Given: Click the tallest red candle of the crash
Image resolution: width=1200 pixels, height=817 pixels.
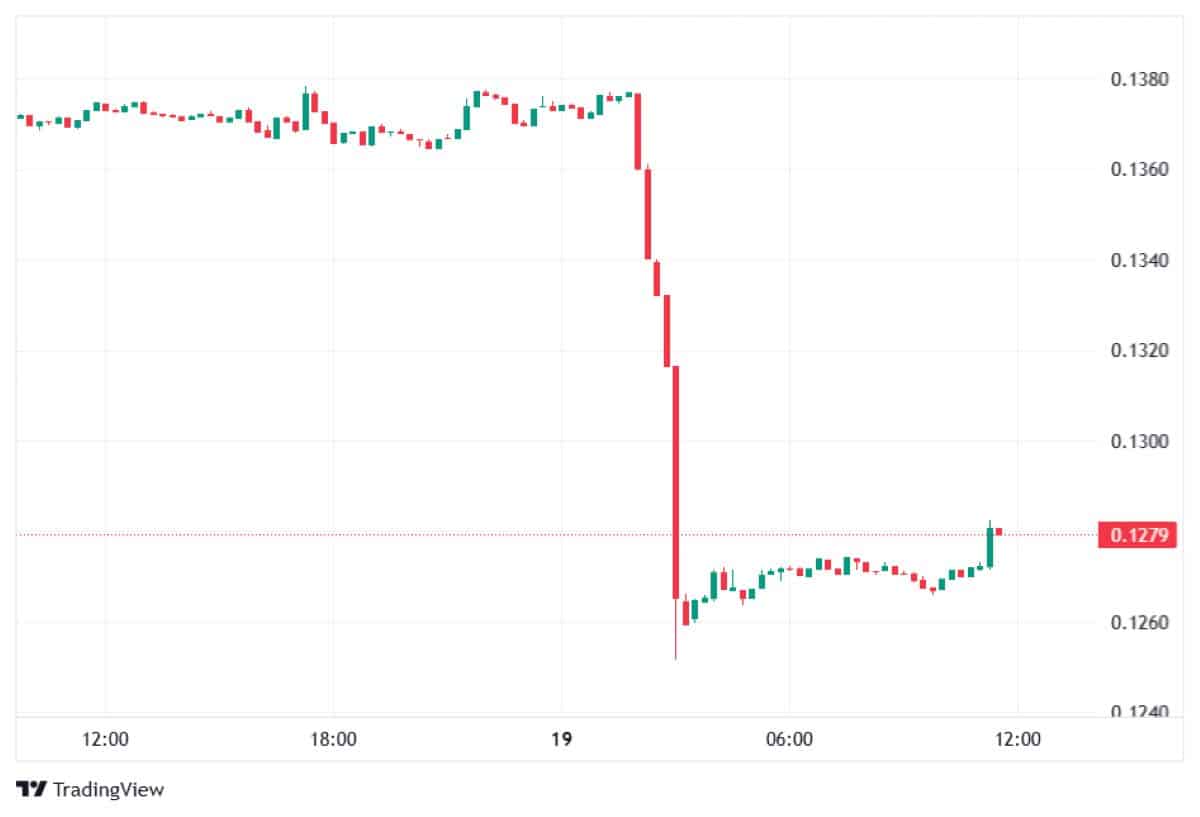Looking at the screenshot, I should tap(676, 480).
